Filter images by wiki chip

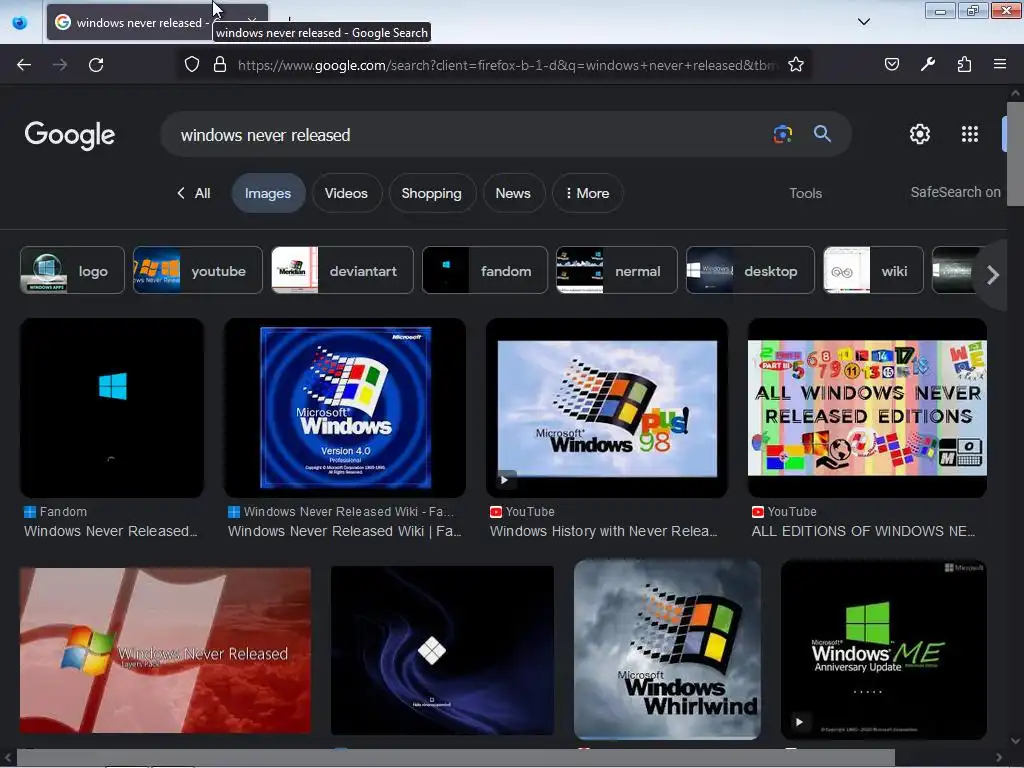[873, 270]
